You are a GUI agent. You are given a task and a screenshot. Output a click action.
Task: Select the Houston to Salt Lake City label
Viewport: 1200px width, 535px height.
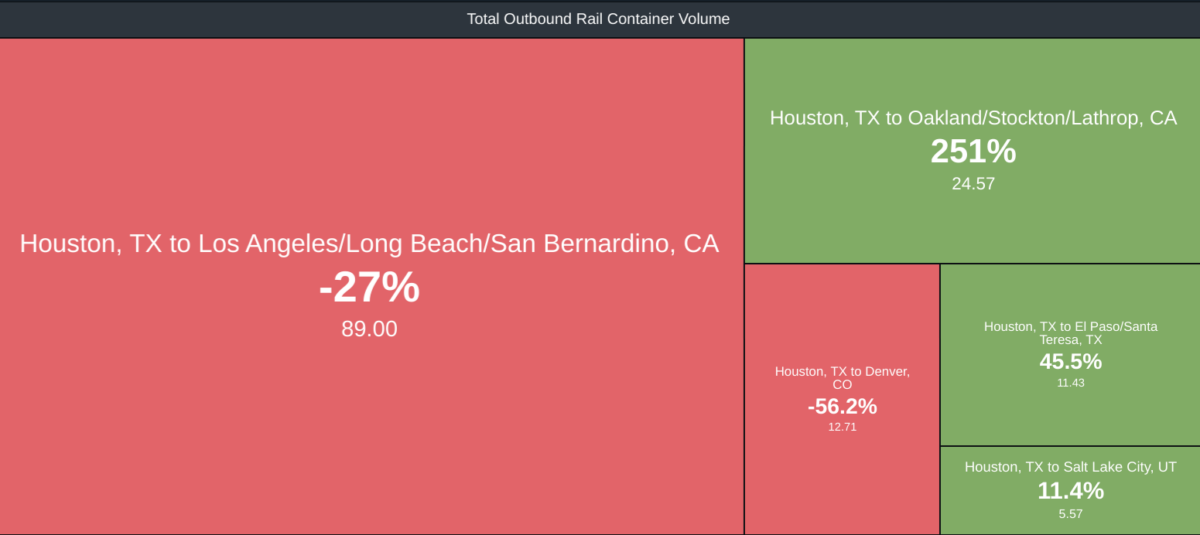pos(1070,467)
